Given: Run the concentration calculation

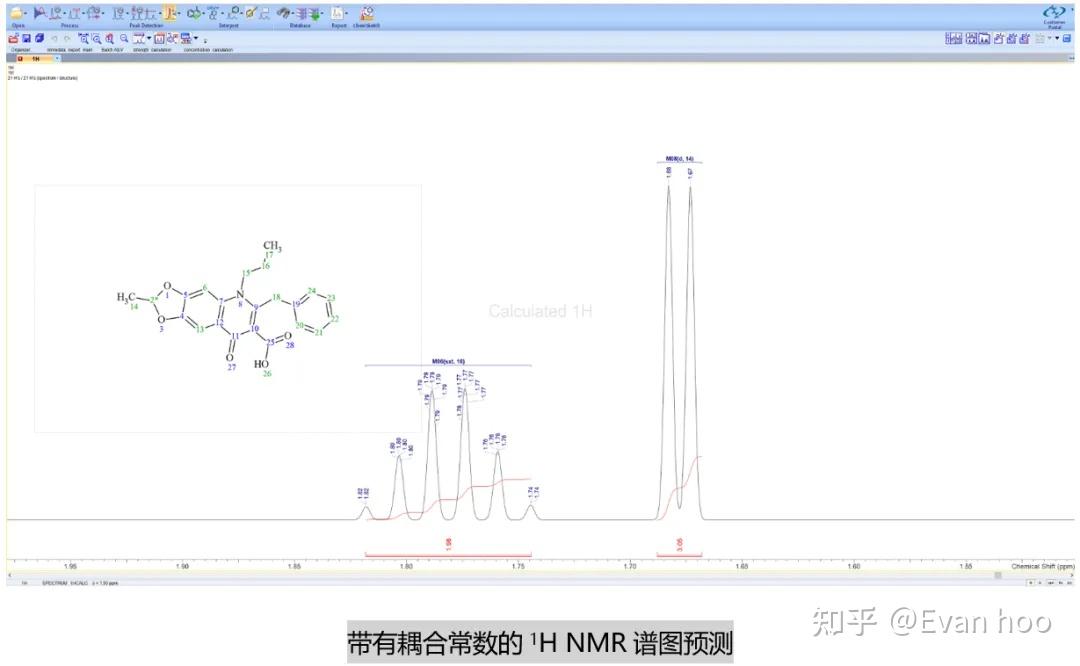Looking at the screenshot, I should (x=185, y=40).
